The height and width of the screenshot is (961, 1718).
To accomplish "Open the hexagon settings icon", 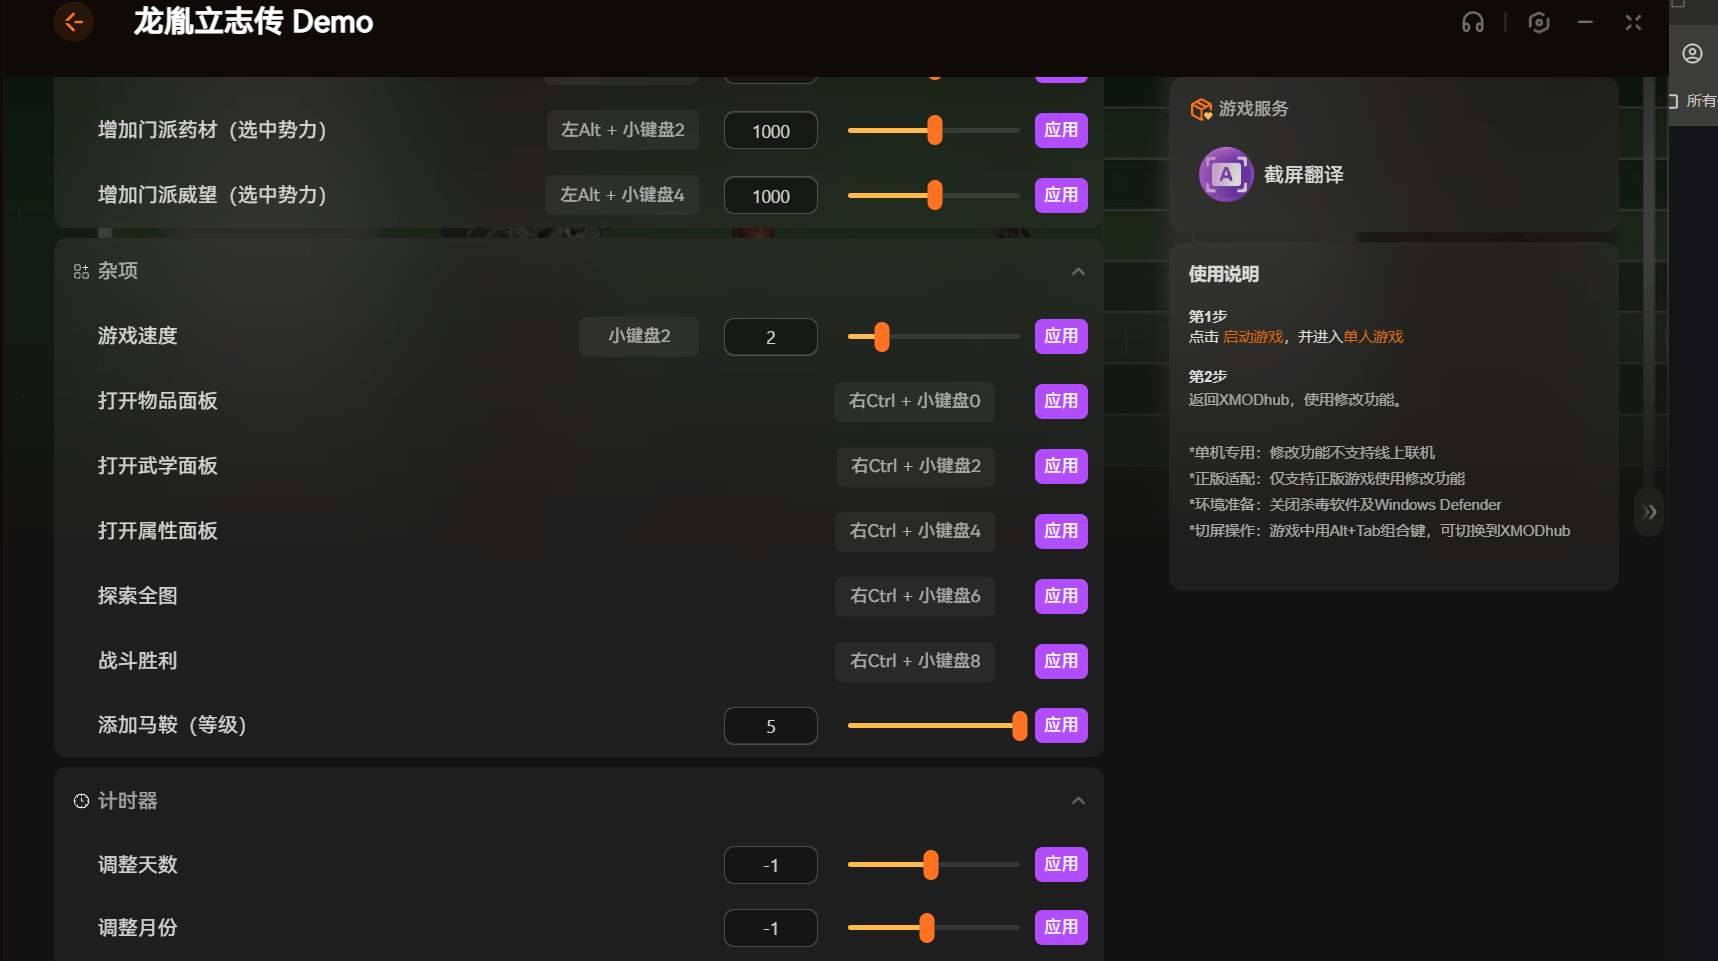I will pos(1539,22).
